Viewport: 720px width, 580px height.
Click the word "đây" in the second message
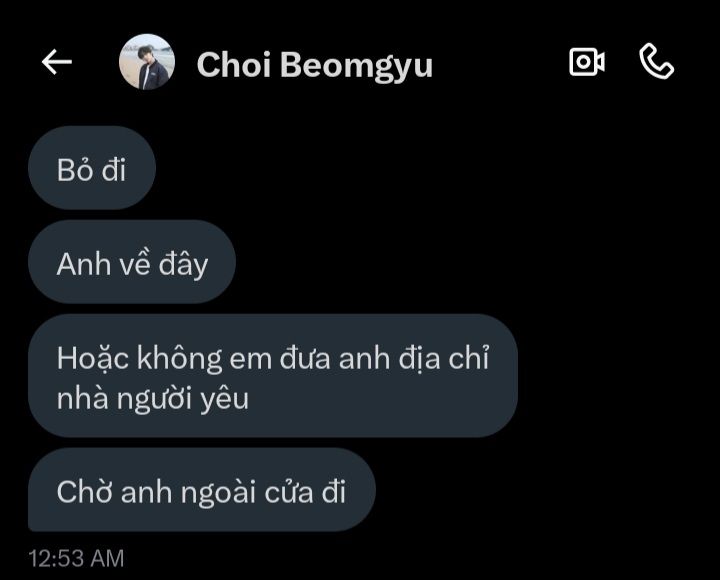(183, 266)
